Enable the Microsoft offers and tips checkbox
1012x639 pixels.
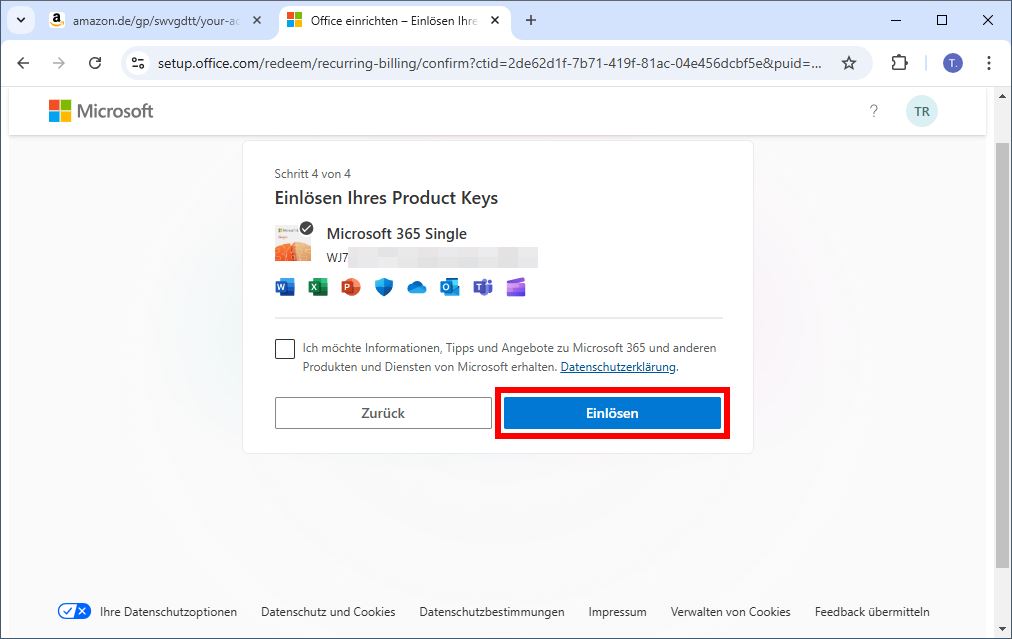click(284, 348)
